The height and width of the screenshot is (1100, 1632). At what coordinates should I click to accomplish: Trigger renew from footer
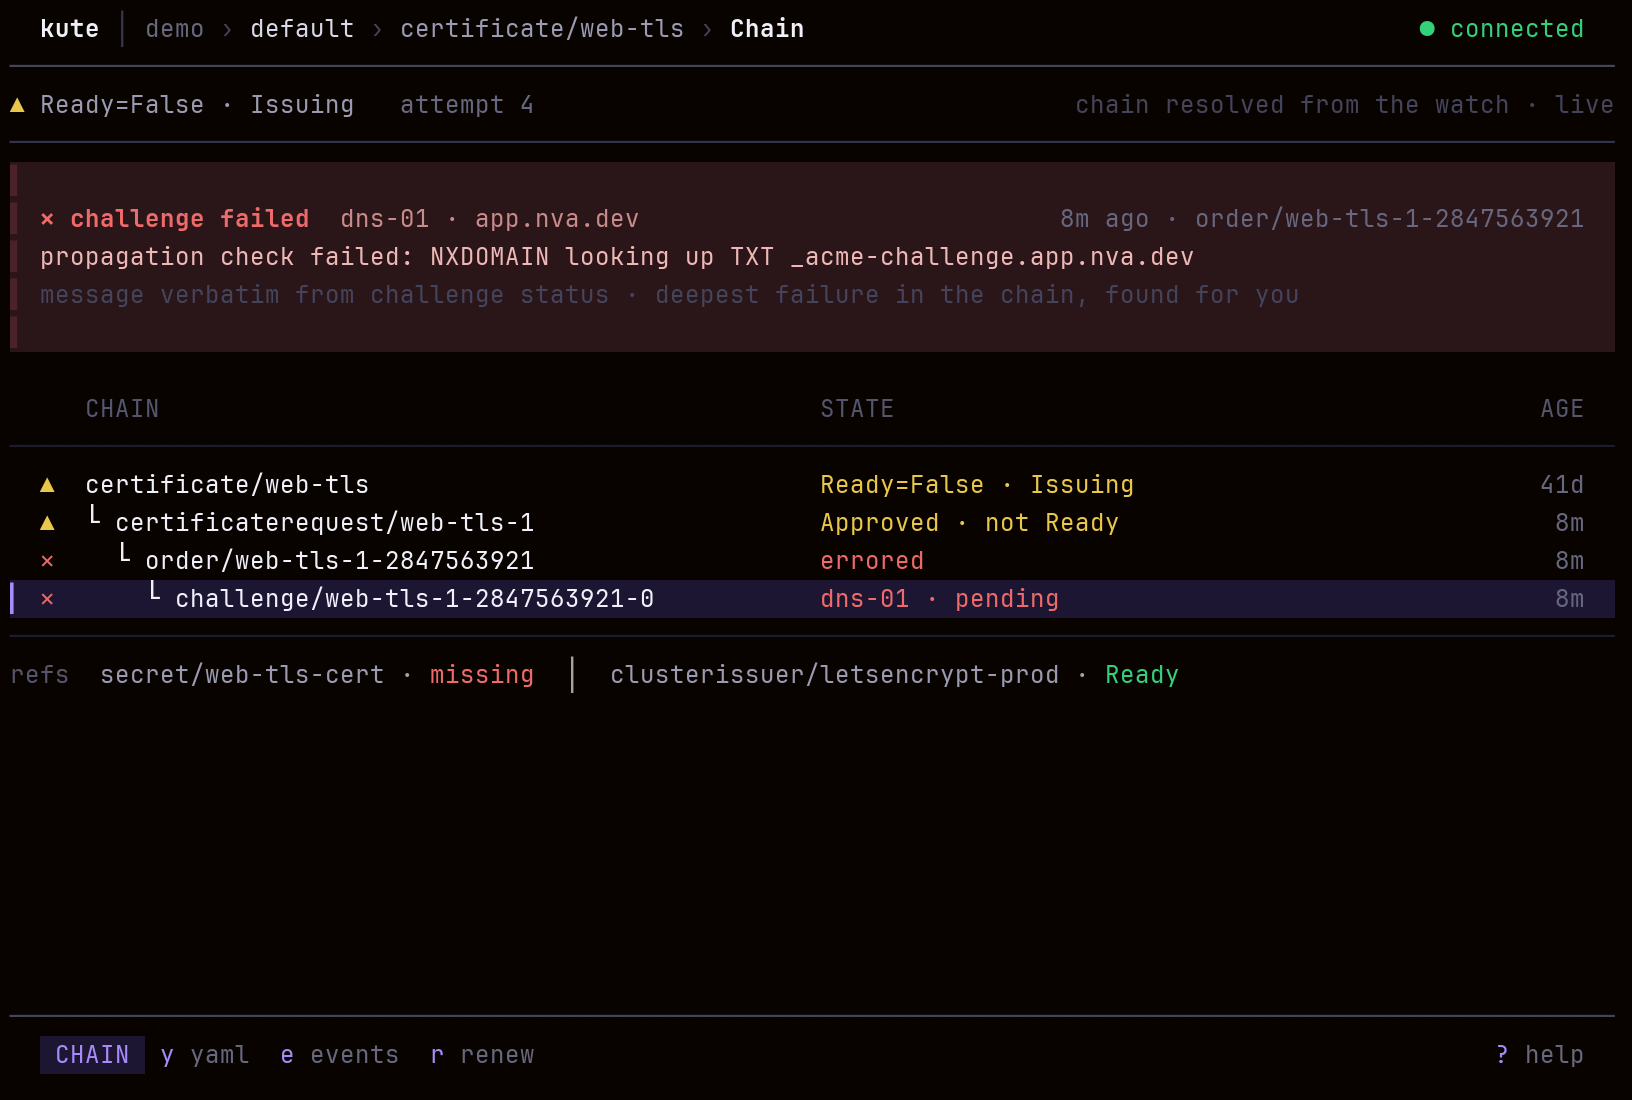pyautogui.click(x=482, y=1055)
